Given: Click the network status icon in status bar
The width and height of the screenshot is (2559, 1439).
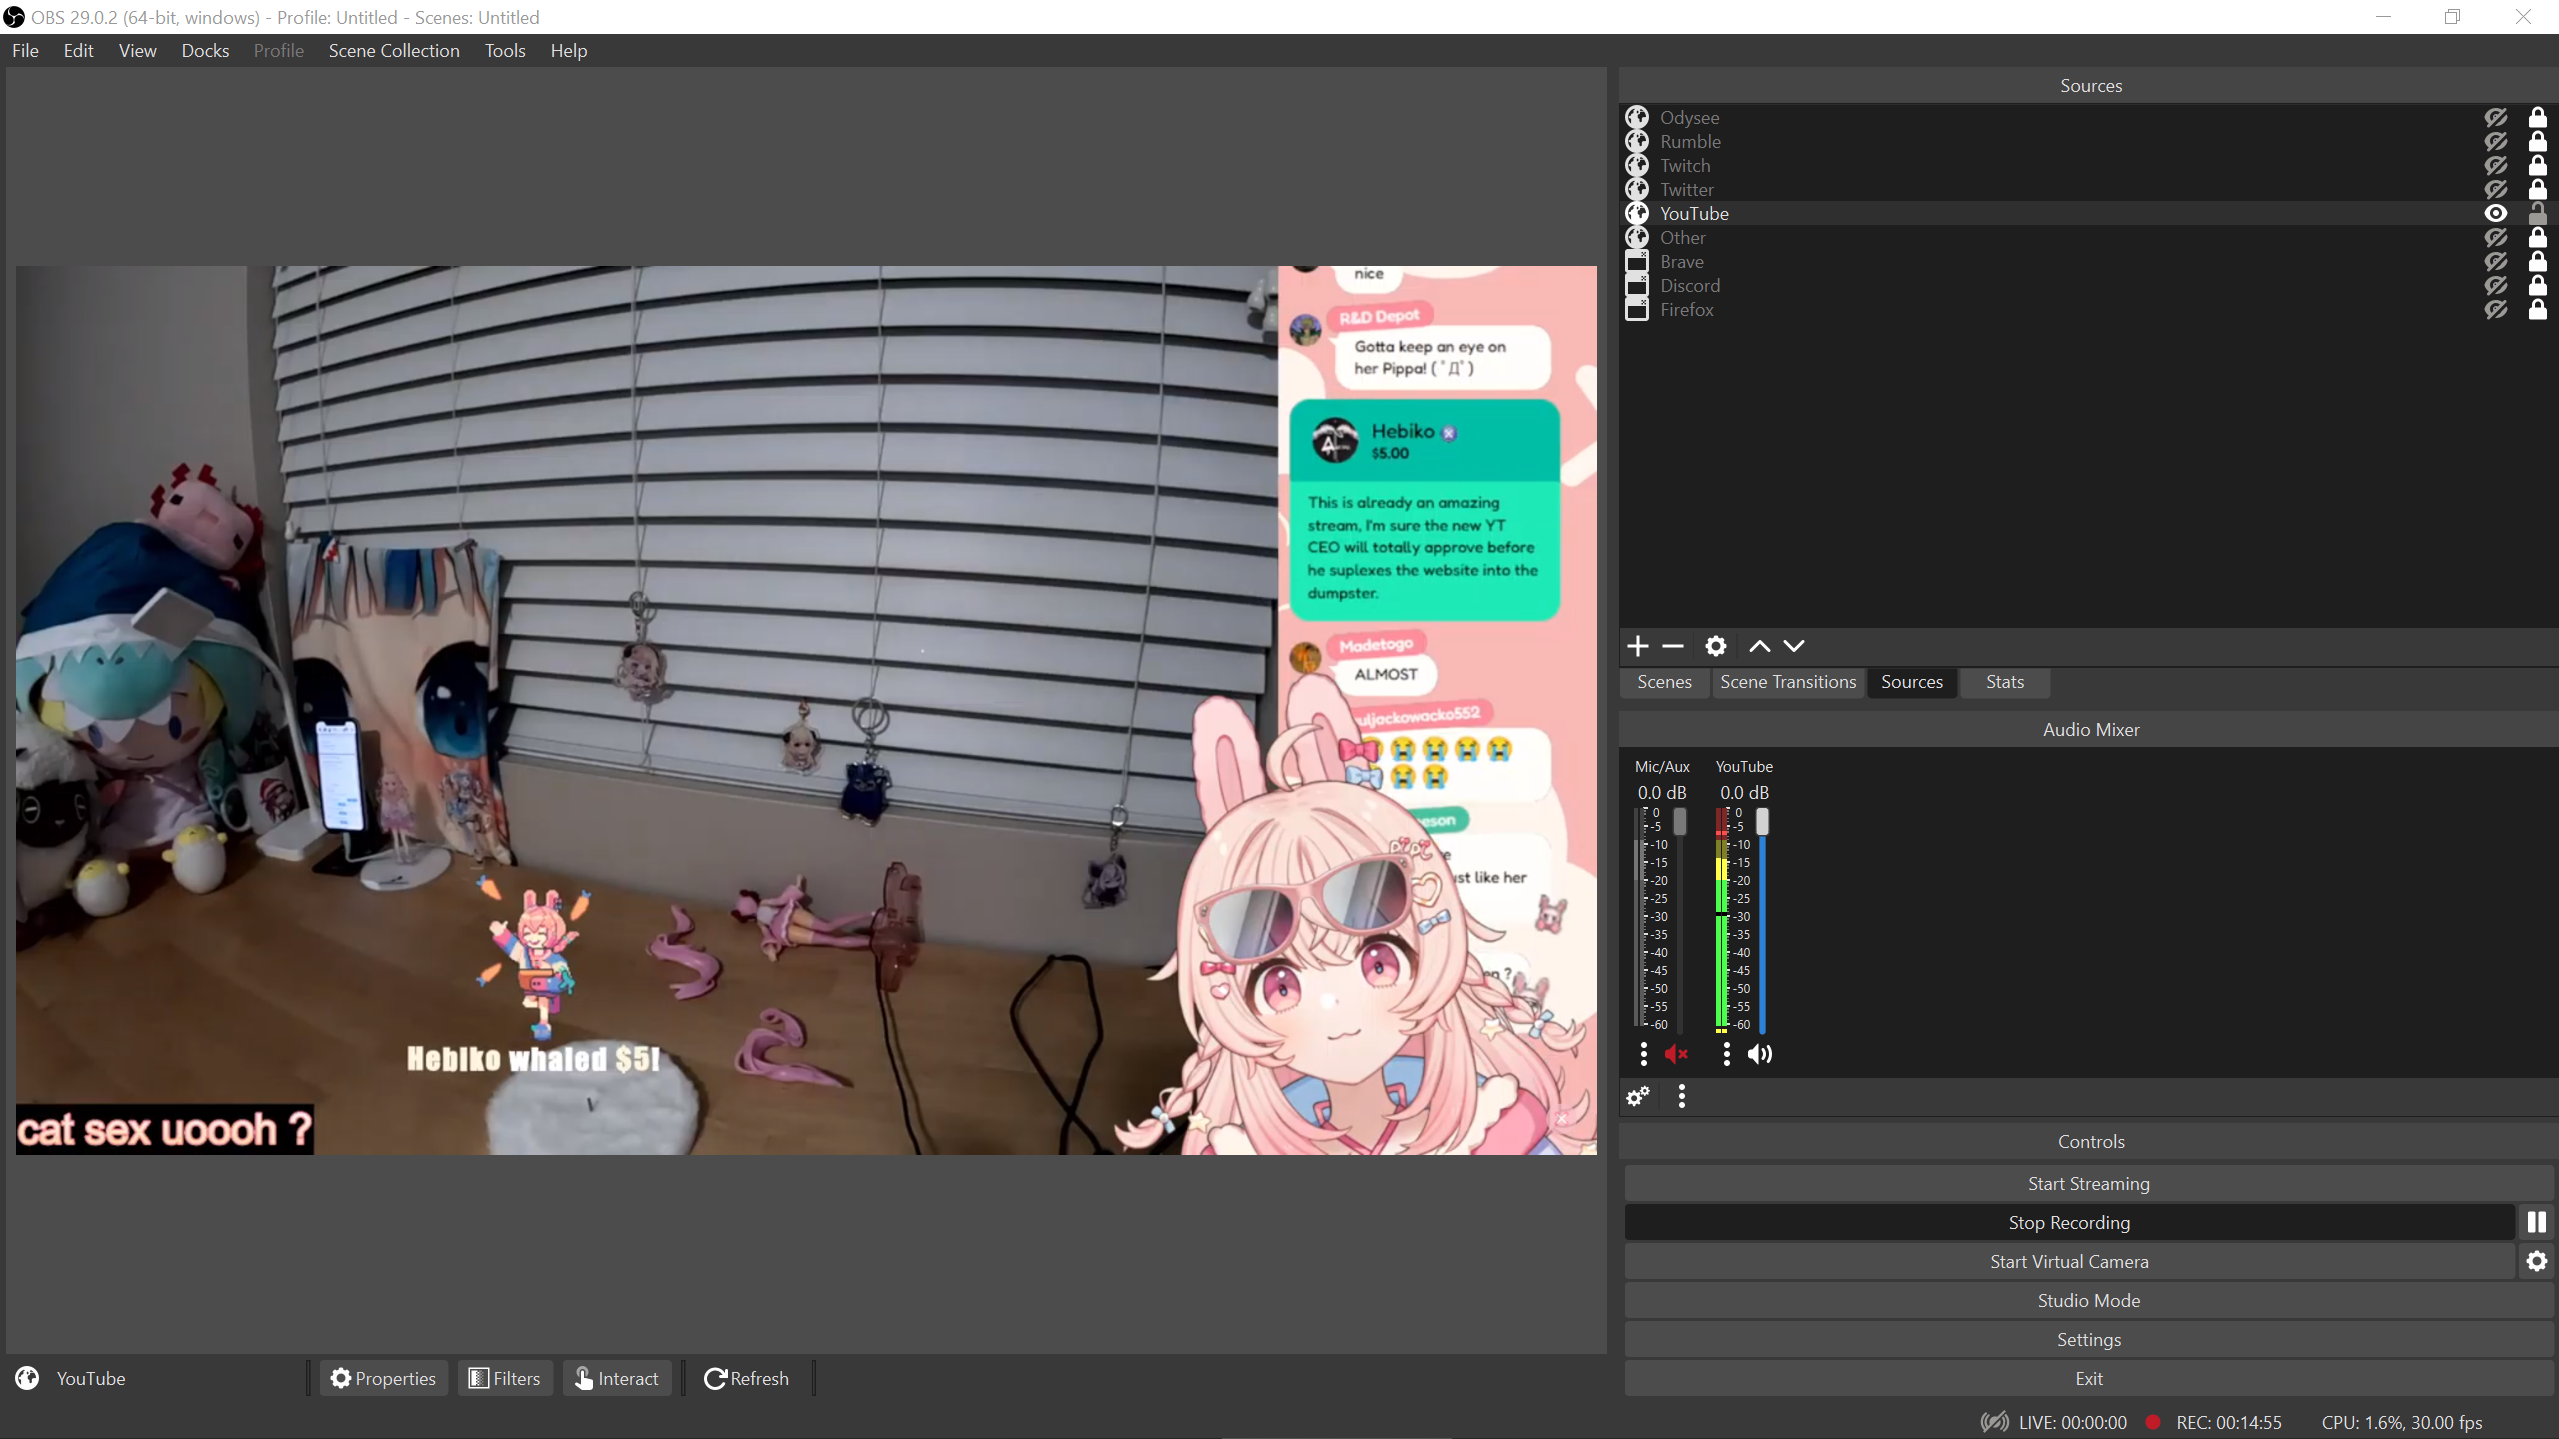Looking at the screenshot, I should tap(1995, 1422).
